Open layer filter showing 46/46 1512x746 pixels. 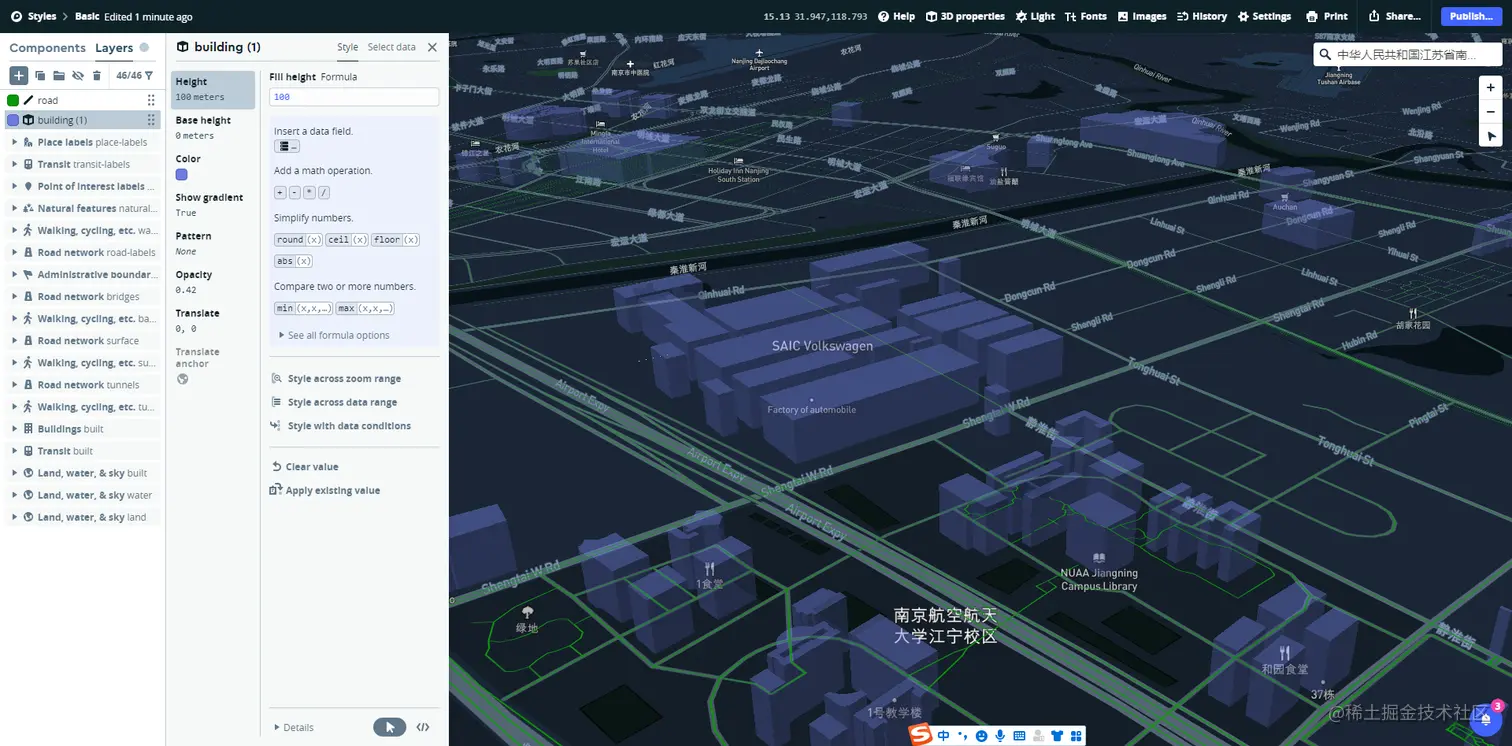pos(134,75)
